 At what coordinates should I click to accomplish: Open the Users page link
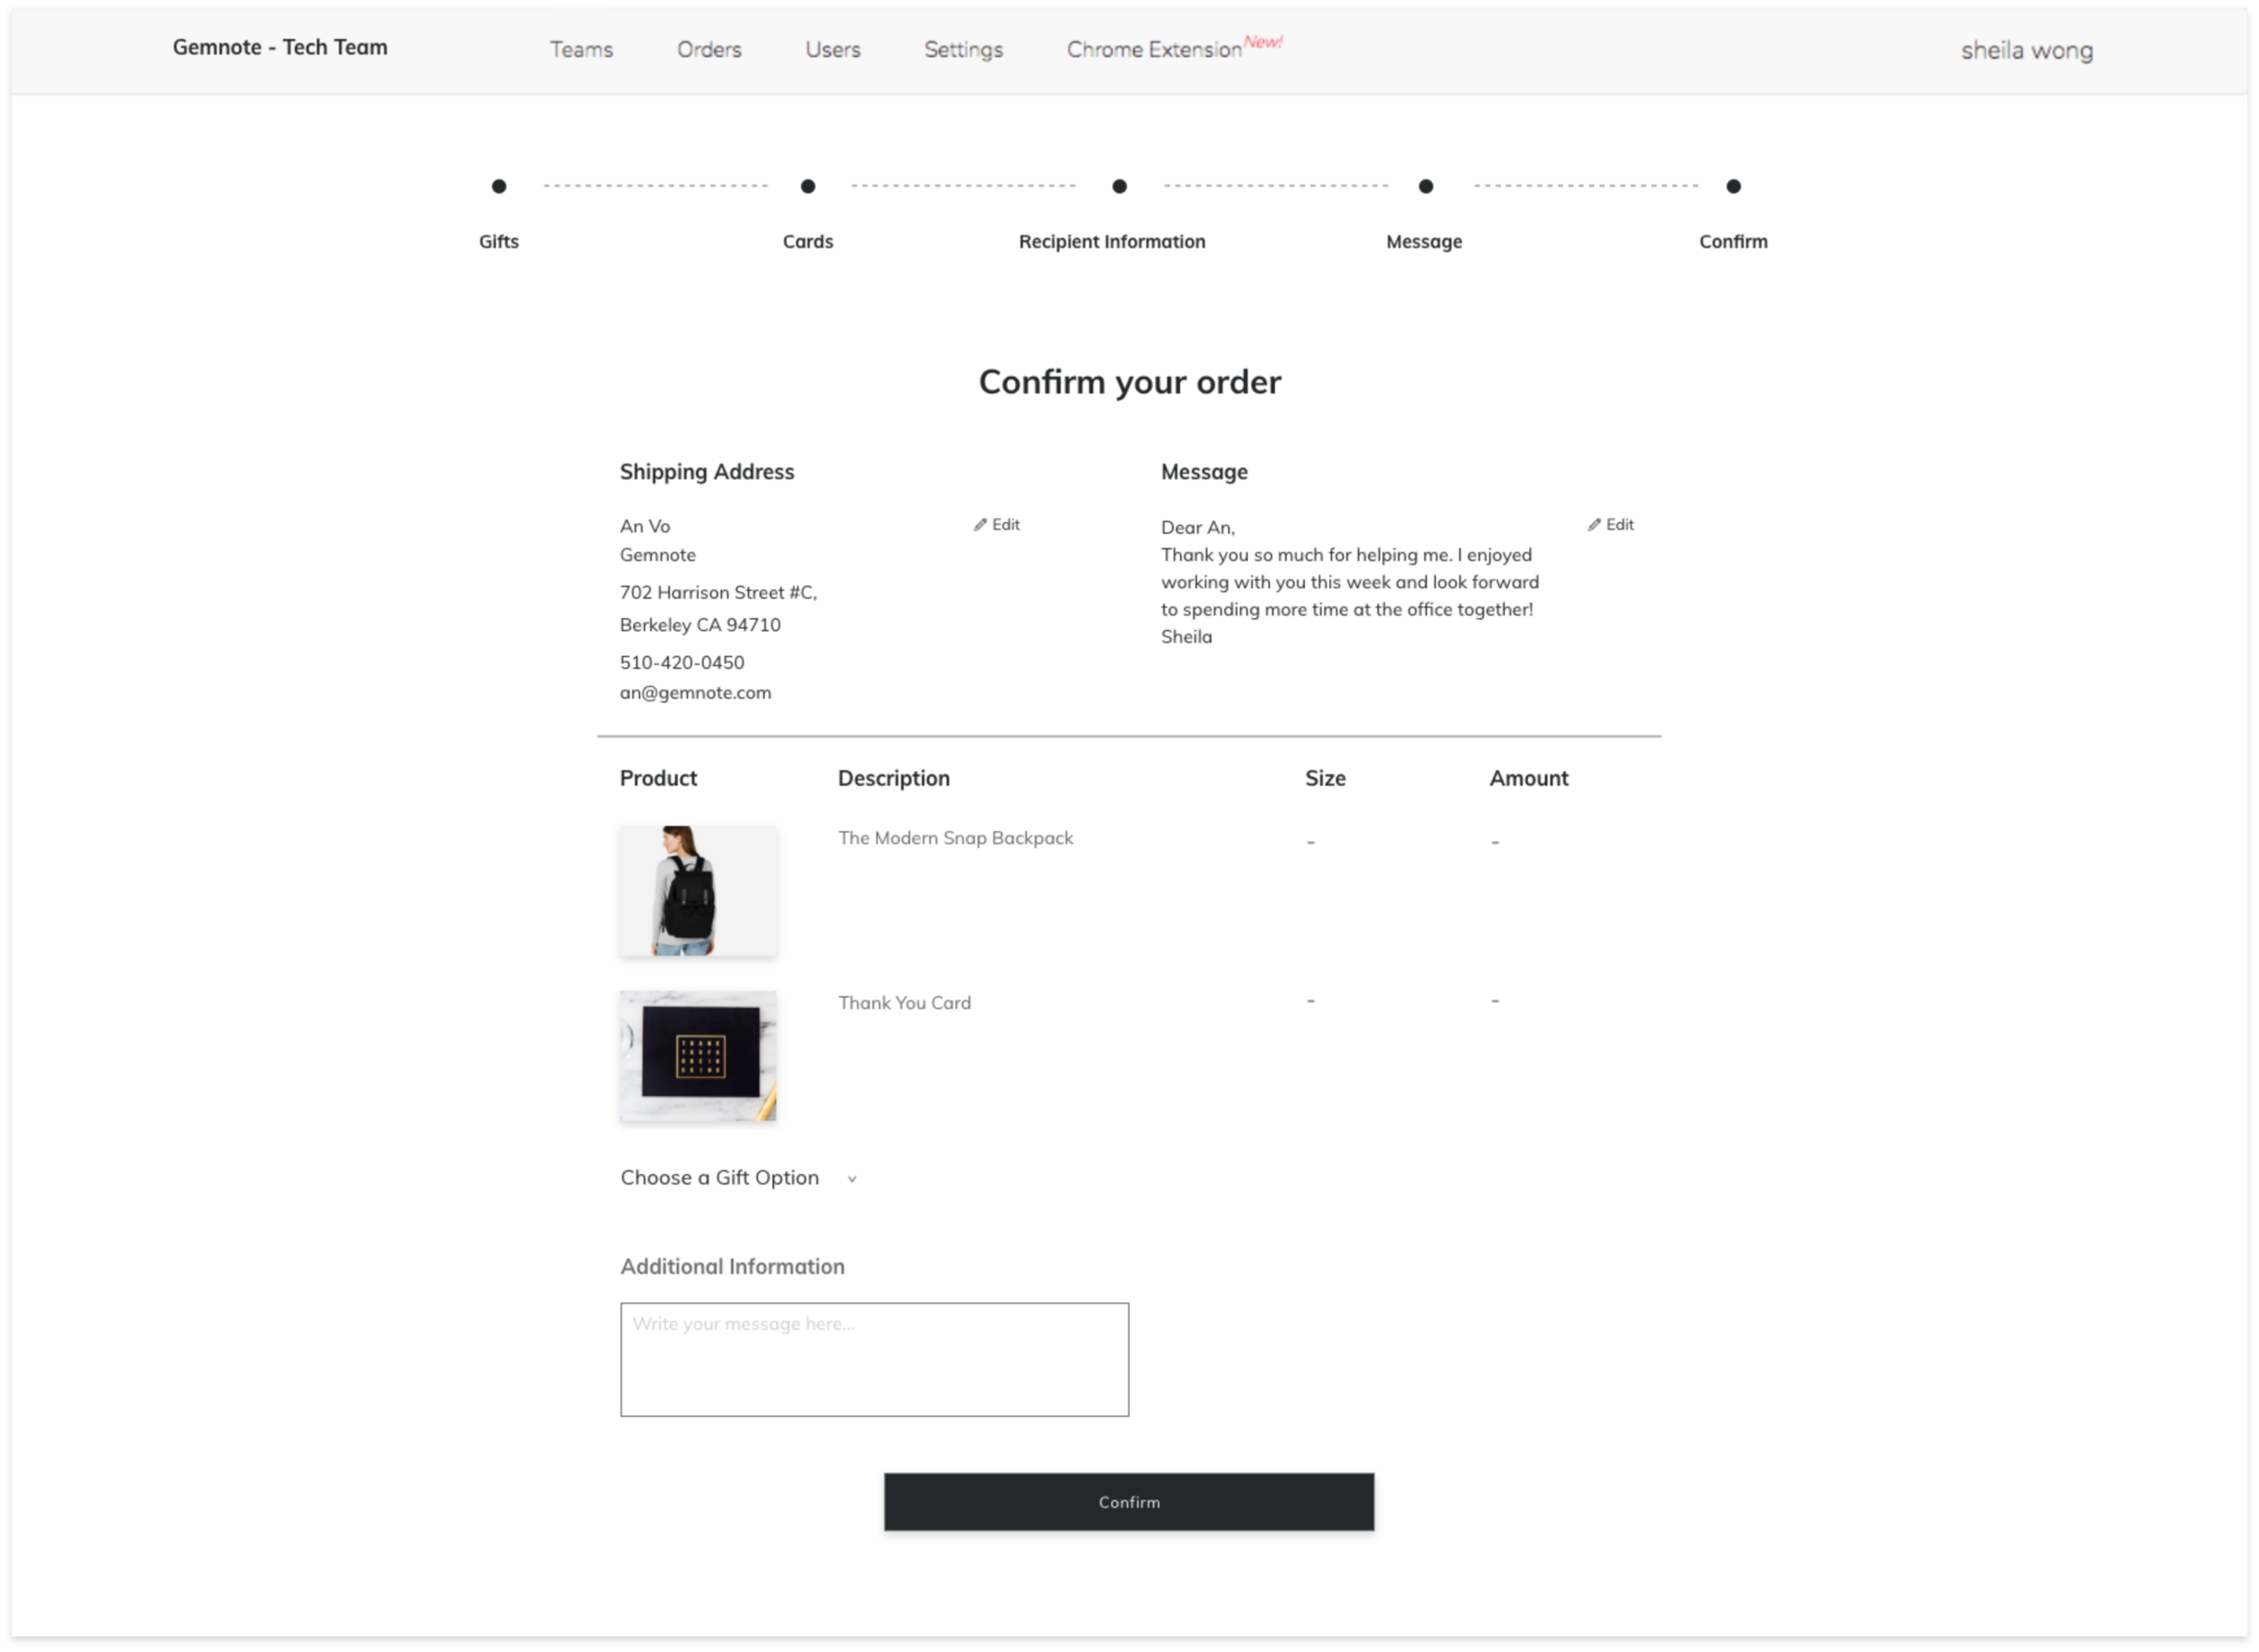click(x=833, y=50)
